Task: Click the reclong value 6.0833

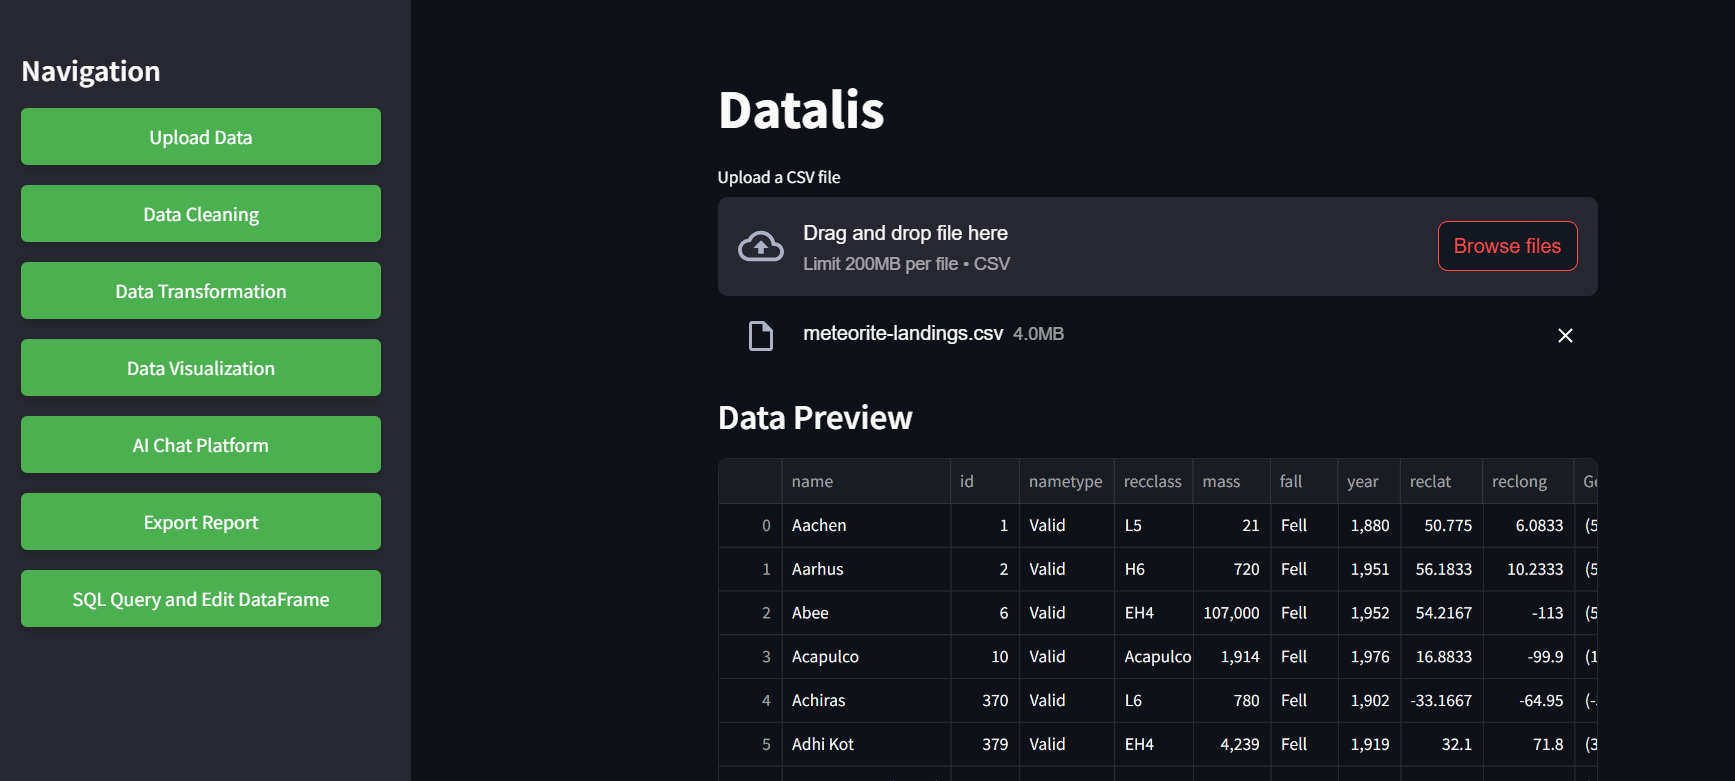Action: (x=1528, y=525)
